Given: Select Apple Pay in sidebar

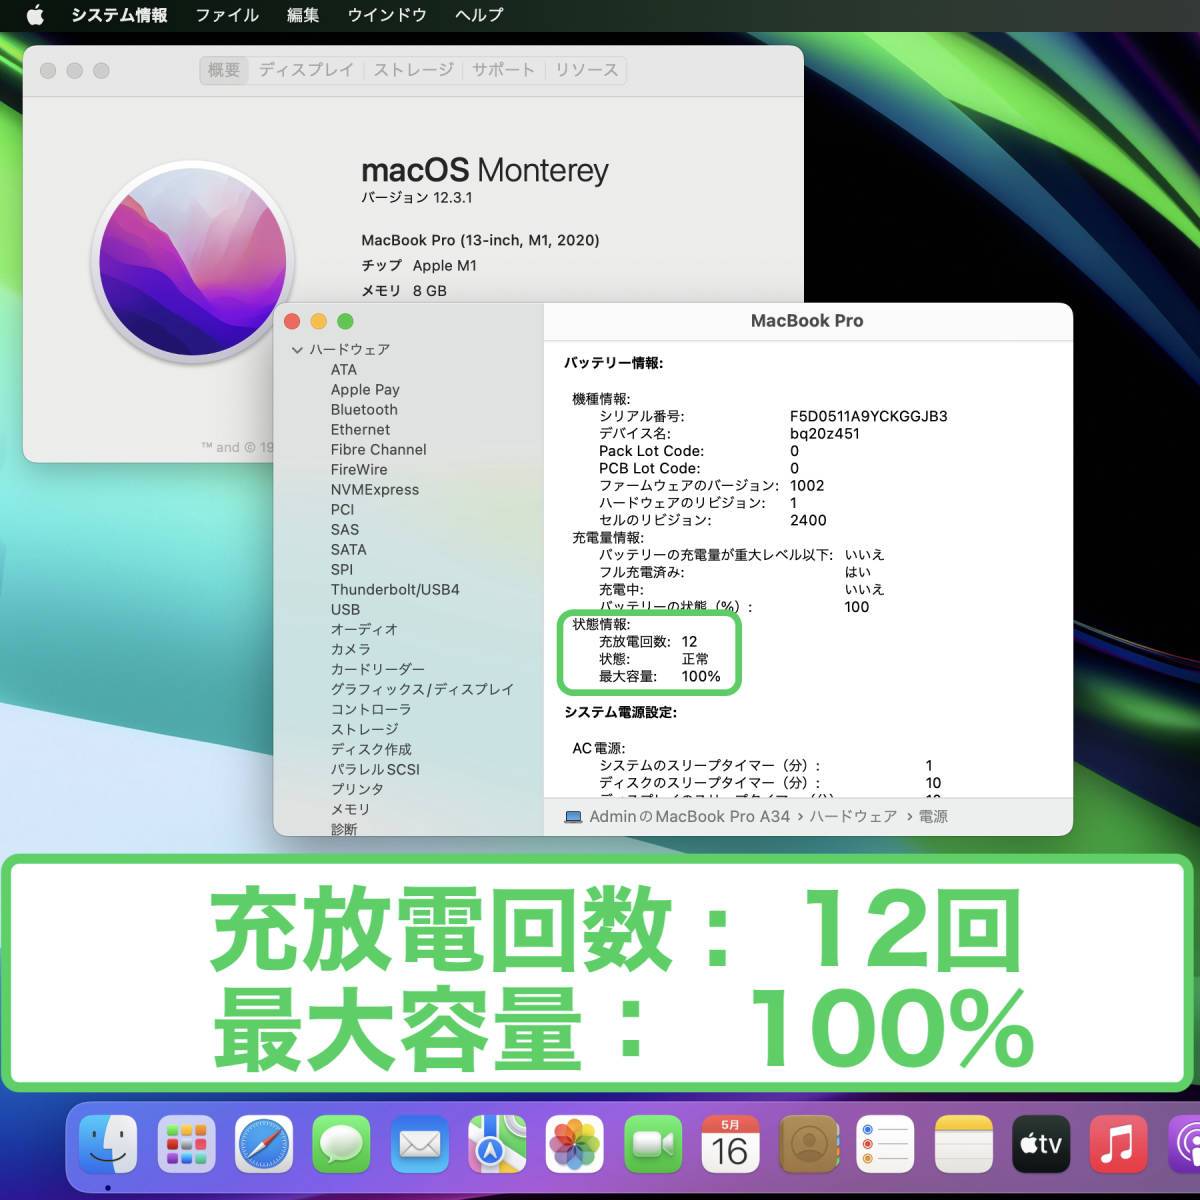Looking at the screenshot, I should tap(365, 390).
